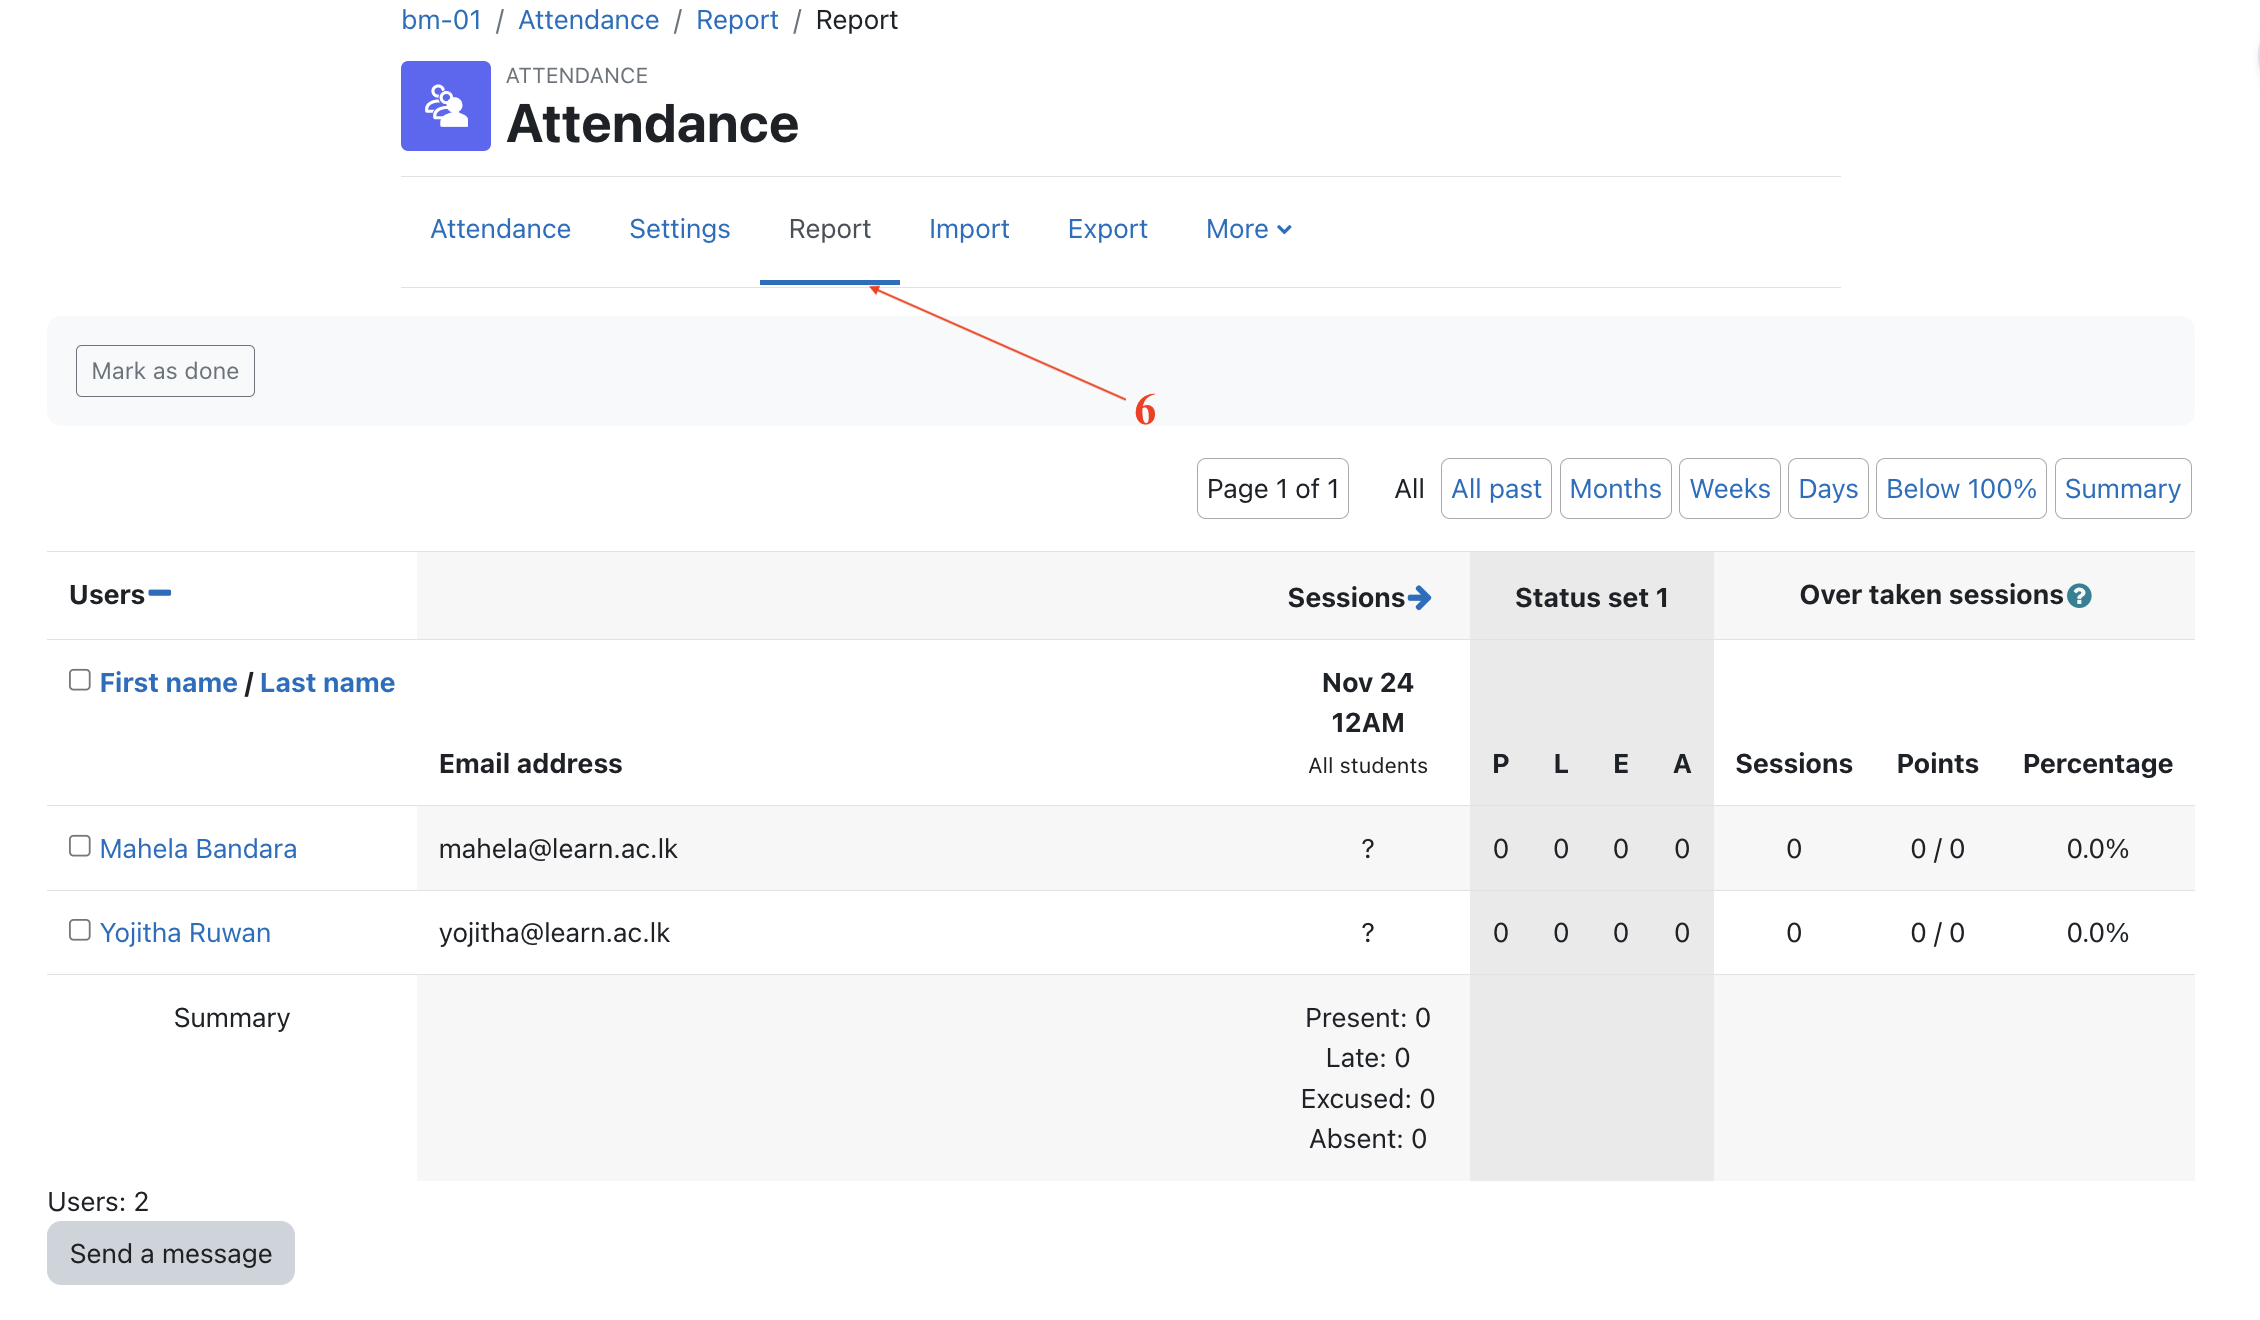
Task: Switch to the Summary view
Action: [2122, 489]
